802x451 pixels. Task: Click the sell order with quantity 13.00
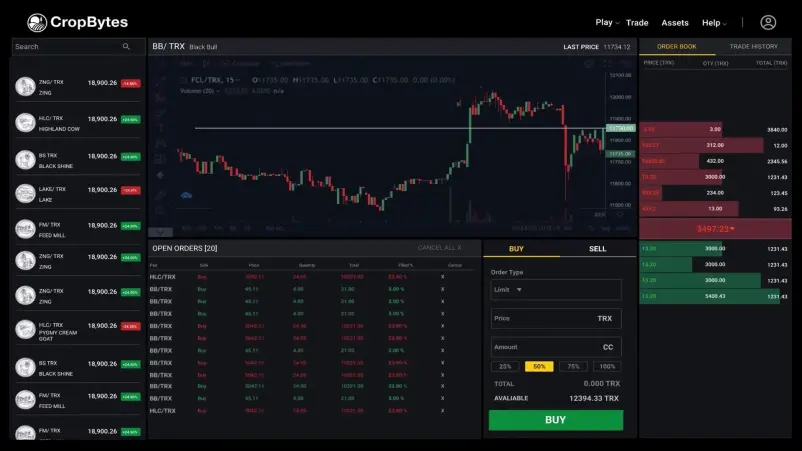tap(715, 209)
